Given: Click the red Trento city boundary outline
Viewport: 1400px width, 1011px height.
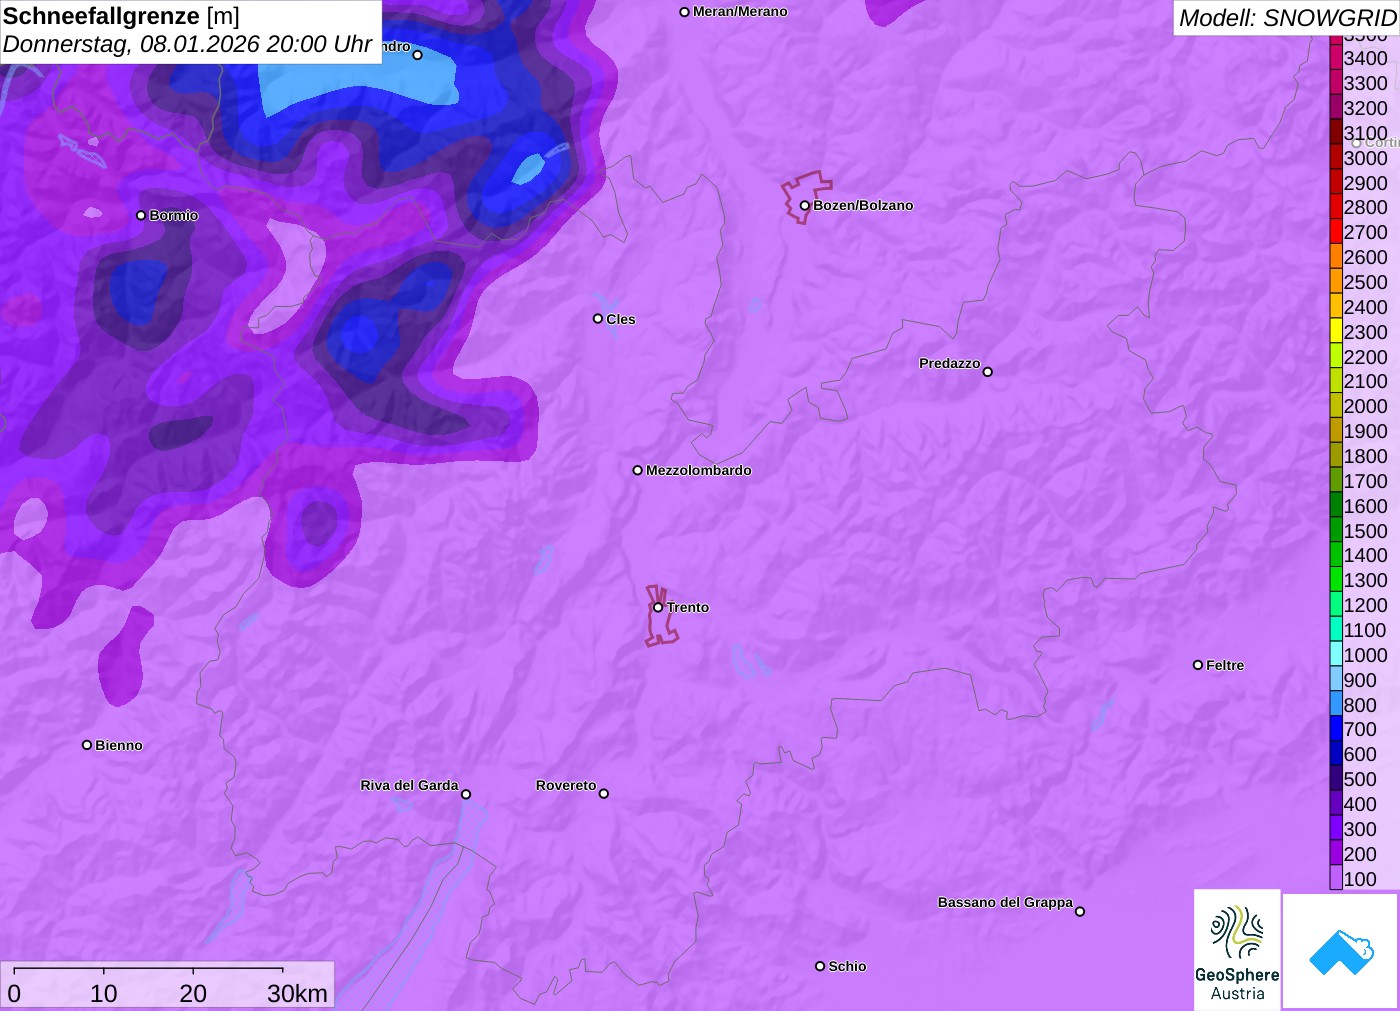Looking at the screenshot, I should click(x=660, y=616).
